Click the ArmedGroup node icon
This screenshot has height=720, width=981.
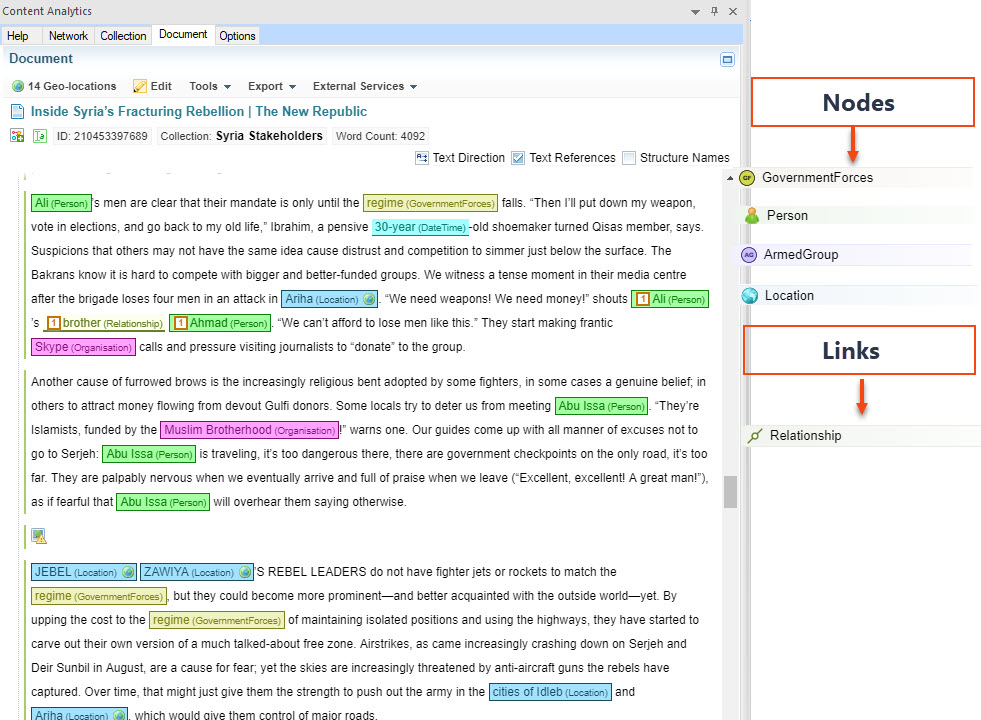pyautogui.click(x=748, y=255)
